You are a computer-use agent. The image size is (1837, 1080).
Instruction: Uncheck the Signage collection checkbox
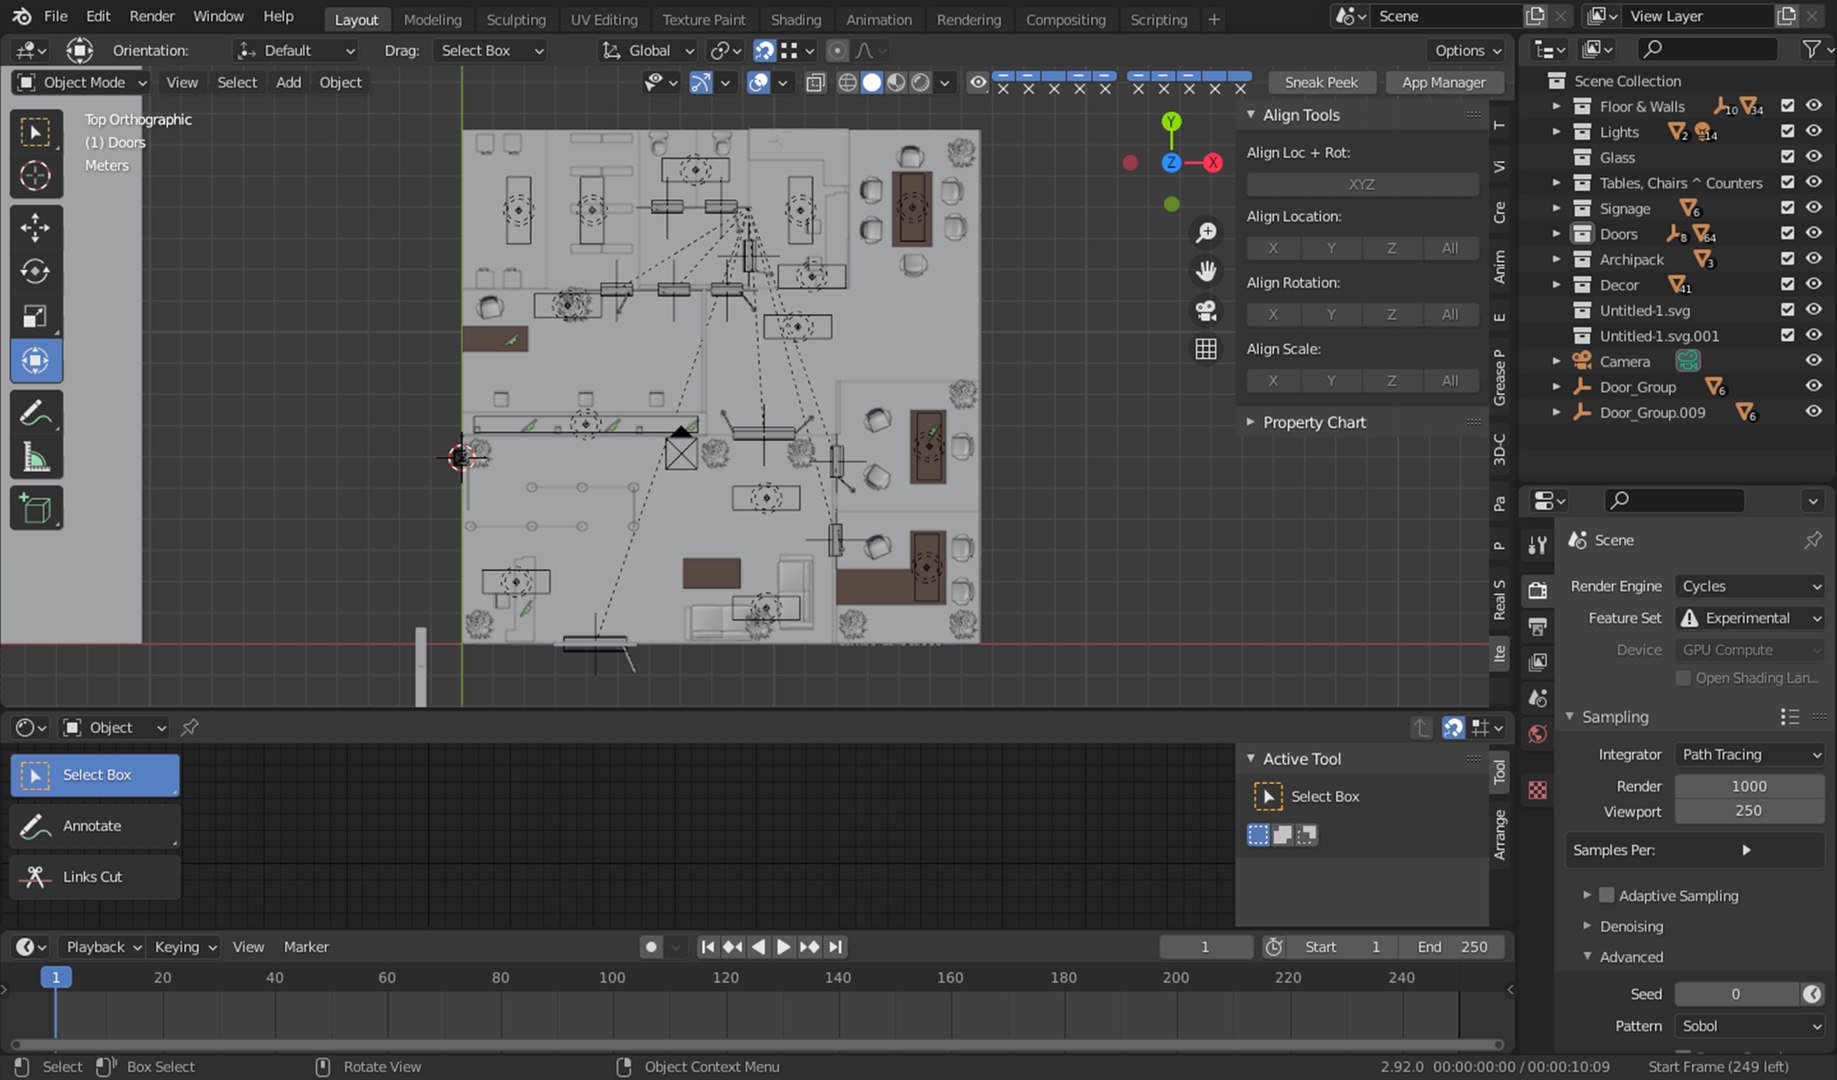1787,208
